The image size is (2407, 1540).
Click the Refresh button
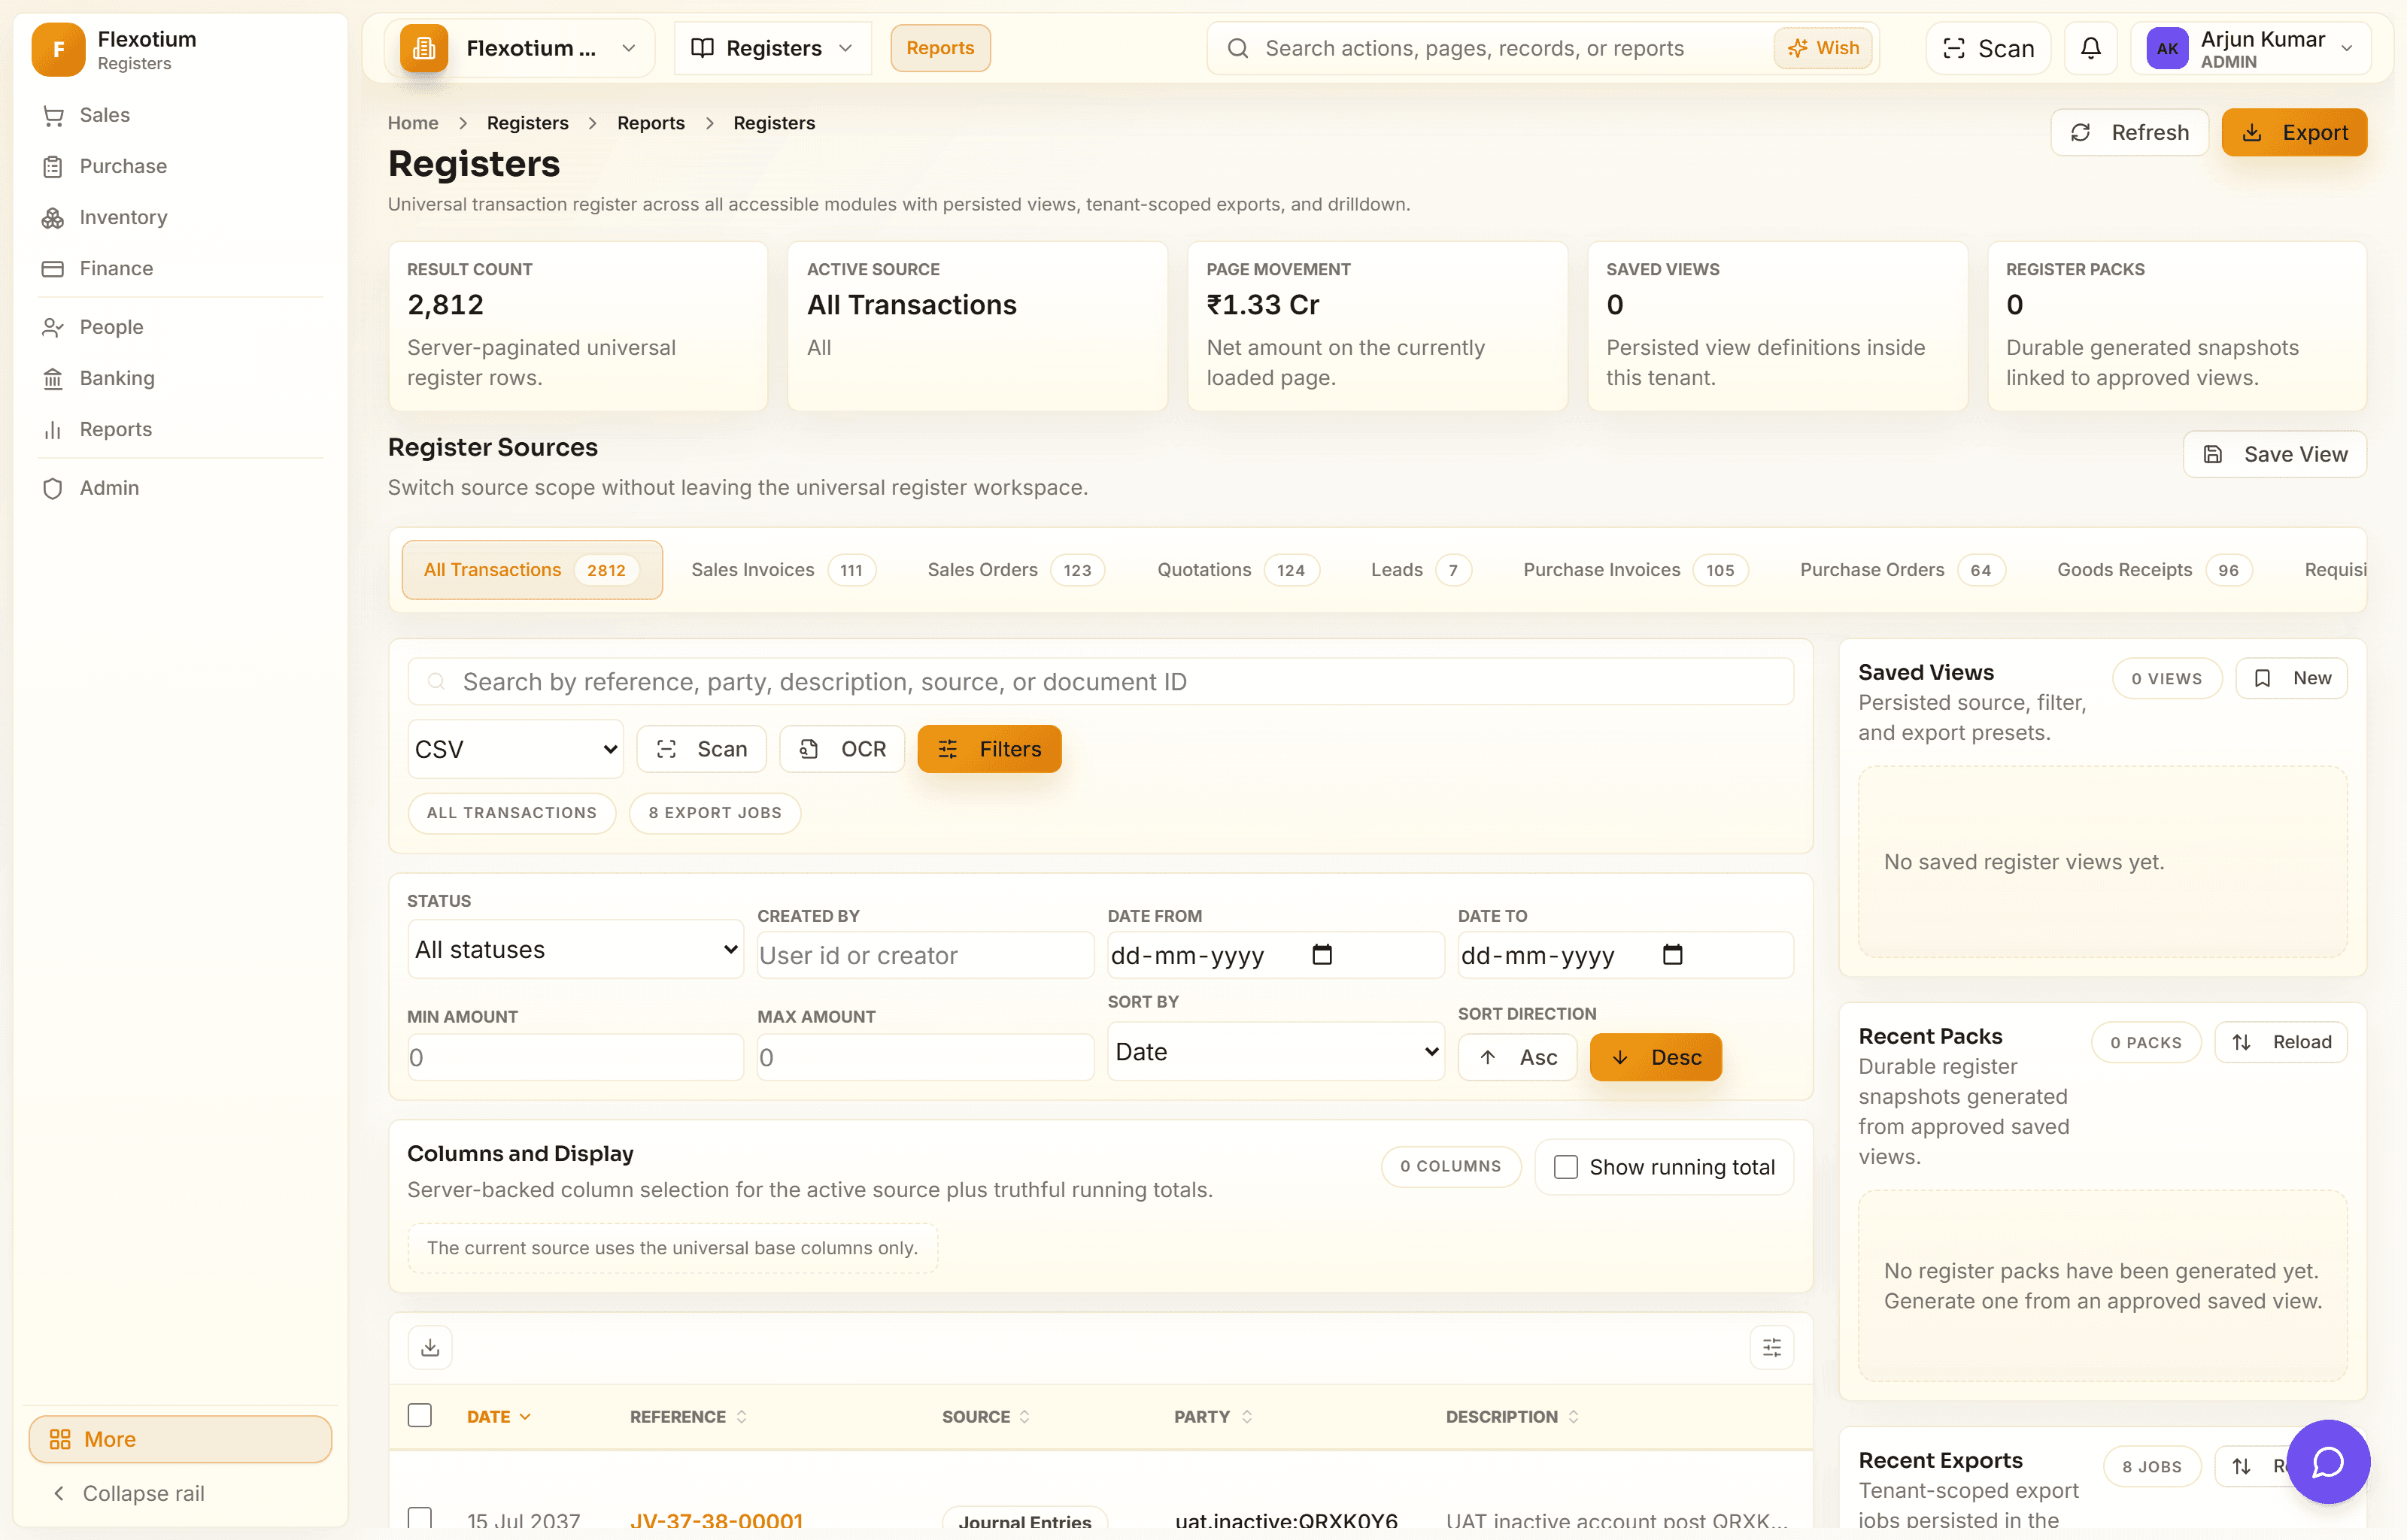tap(2129, 132)
